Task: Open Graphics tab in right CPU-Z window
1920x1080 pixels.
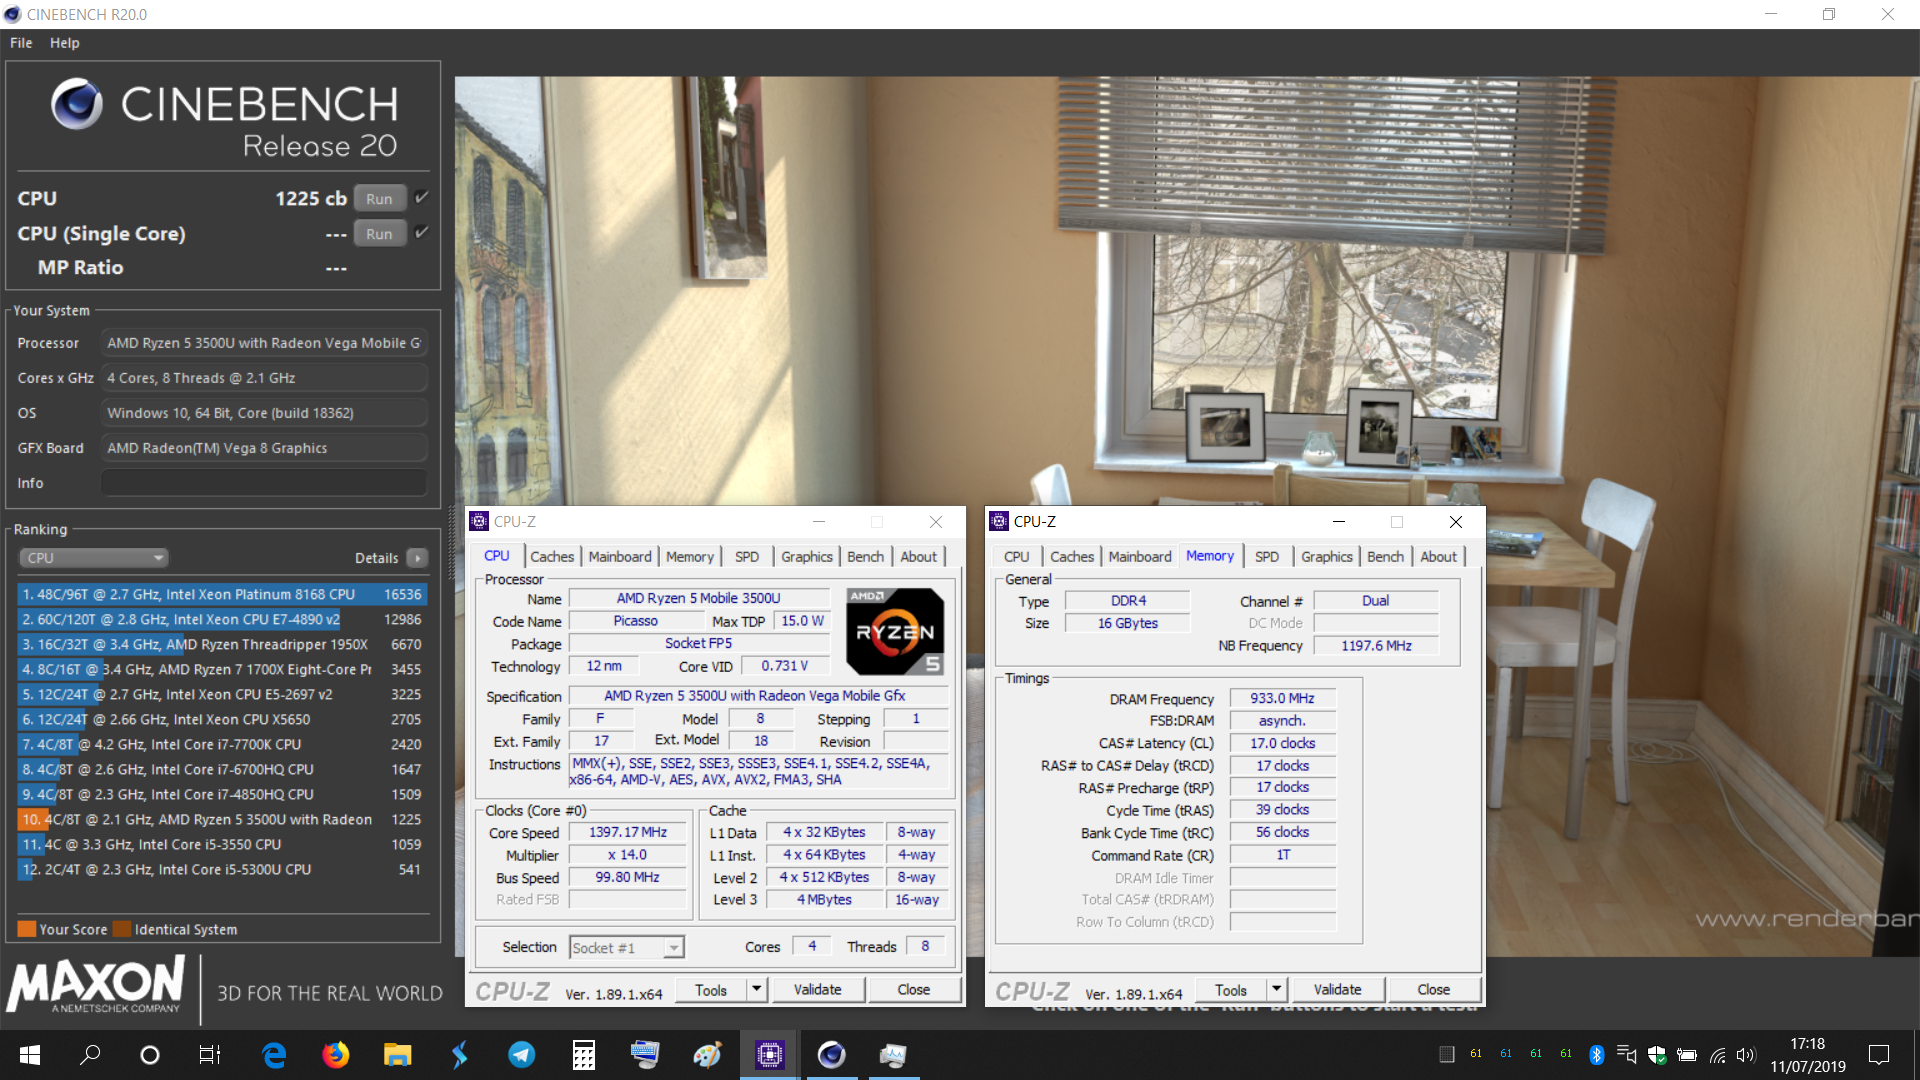Action: click(x=1327, y=557)
